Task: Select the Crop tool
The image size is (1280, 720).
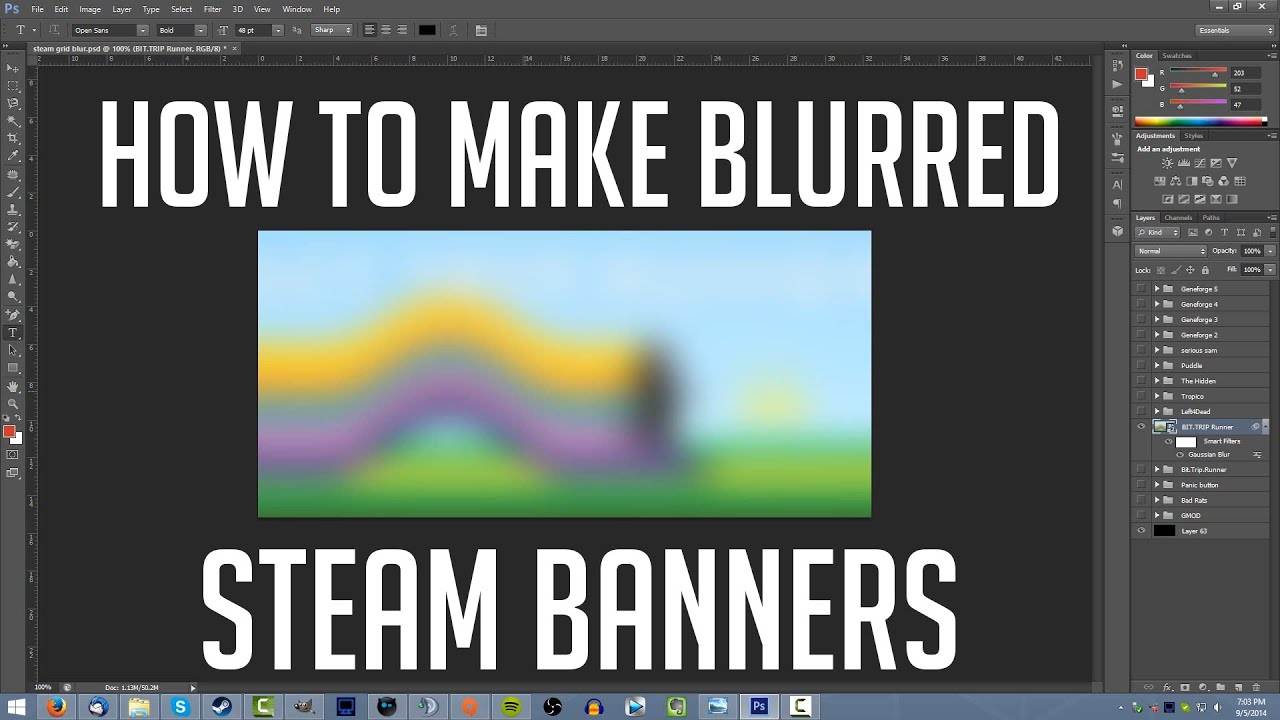Action: coord(13,139)
